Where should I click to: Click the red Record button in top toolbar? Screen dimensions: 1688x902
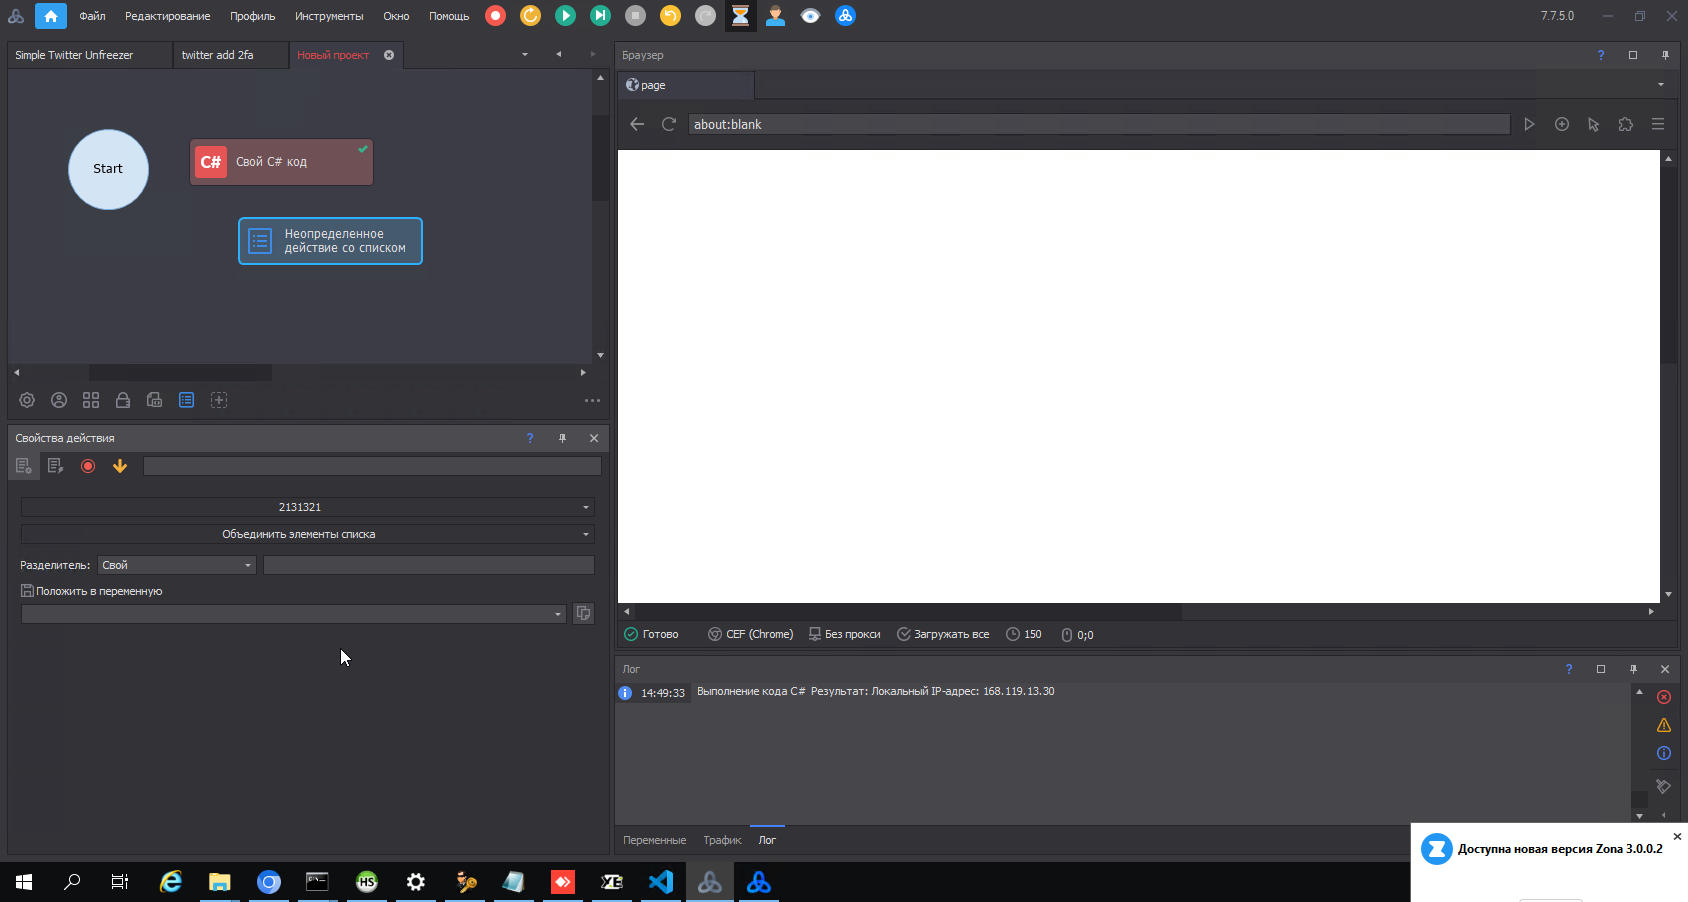point(495,16)
